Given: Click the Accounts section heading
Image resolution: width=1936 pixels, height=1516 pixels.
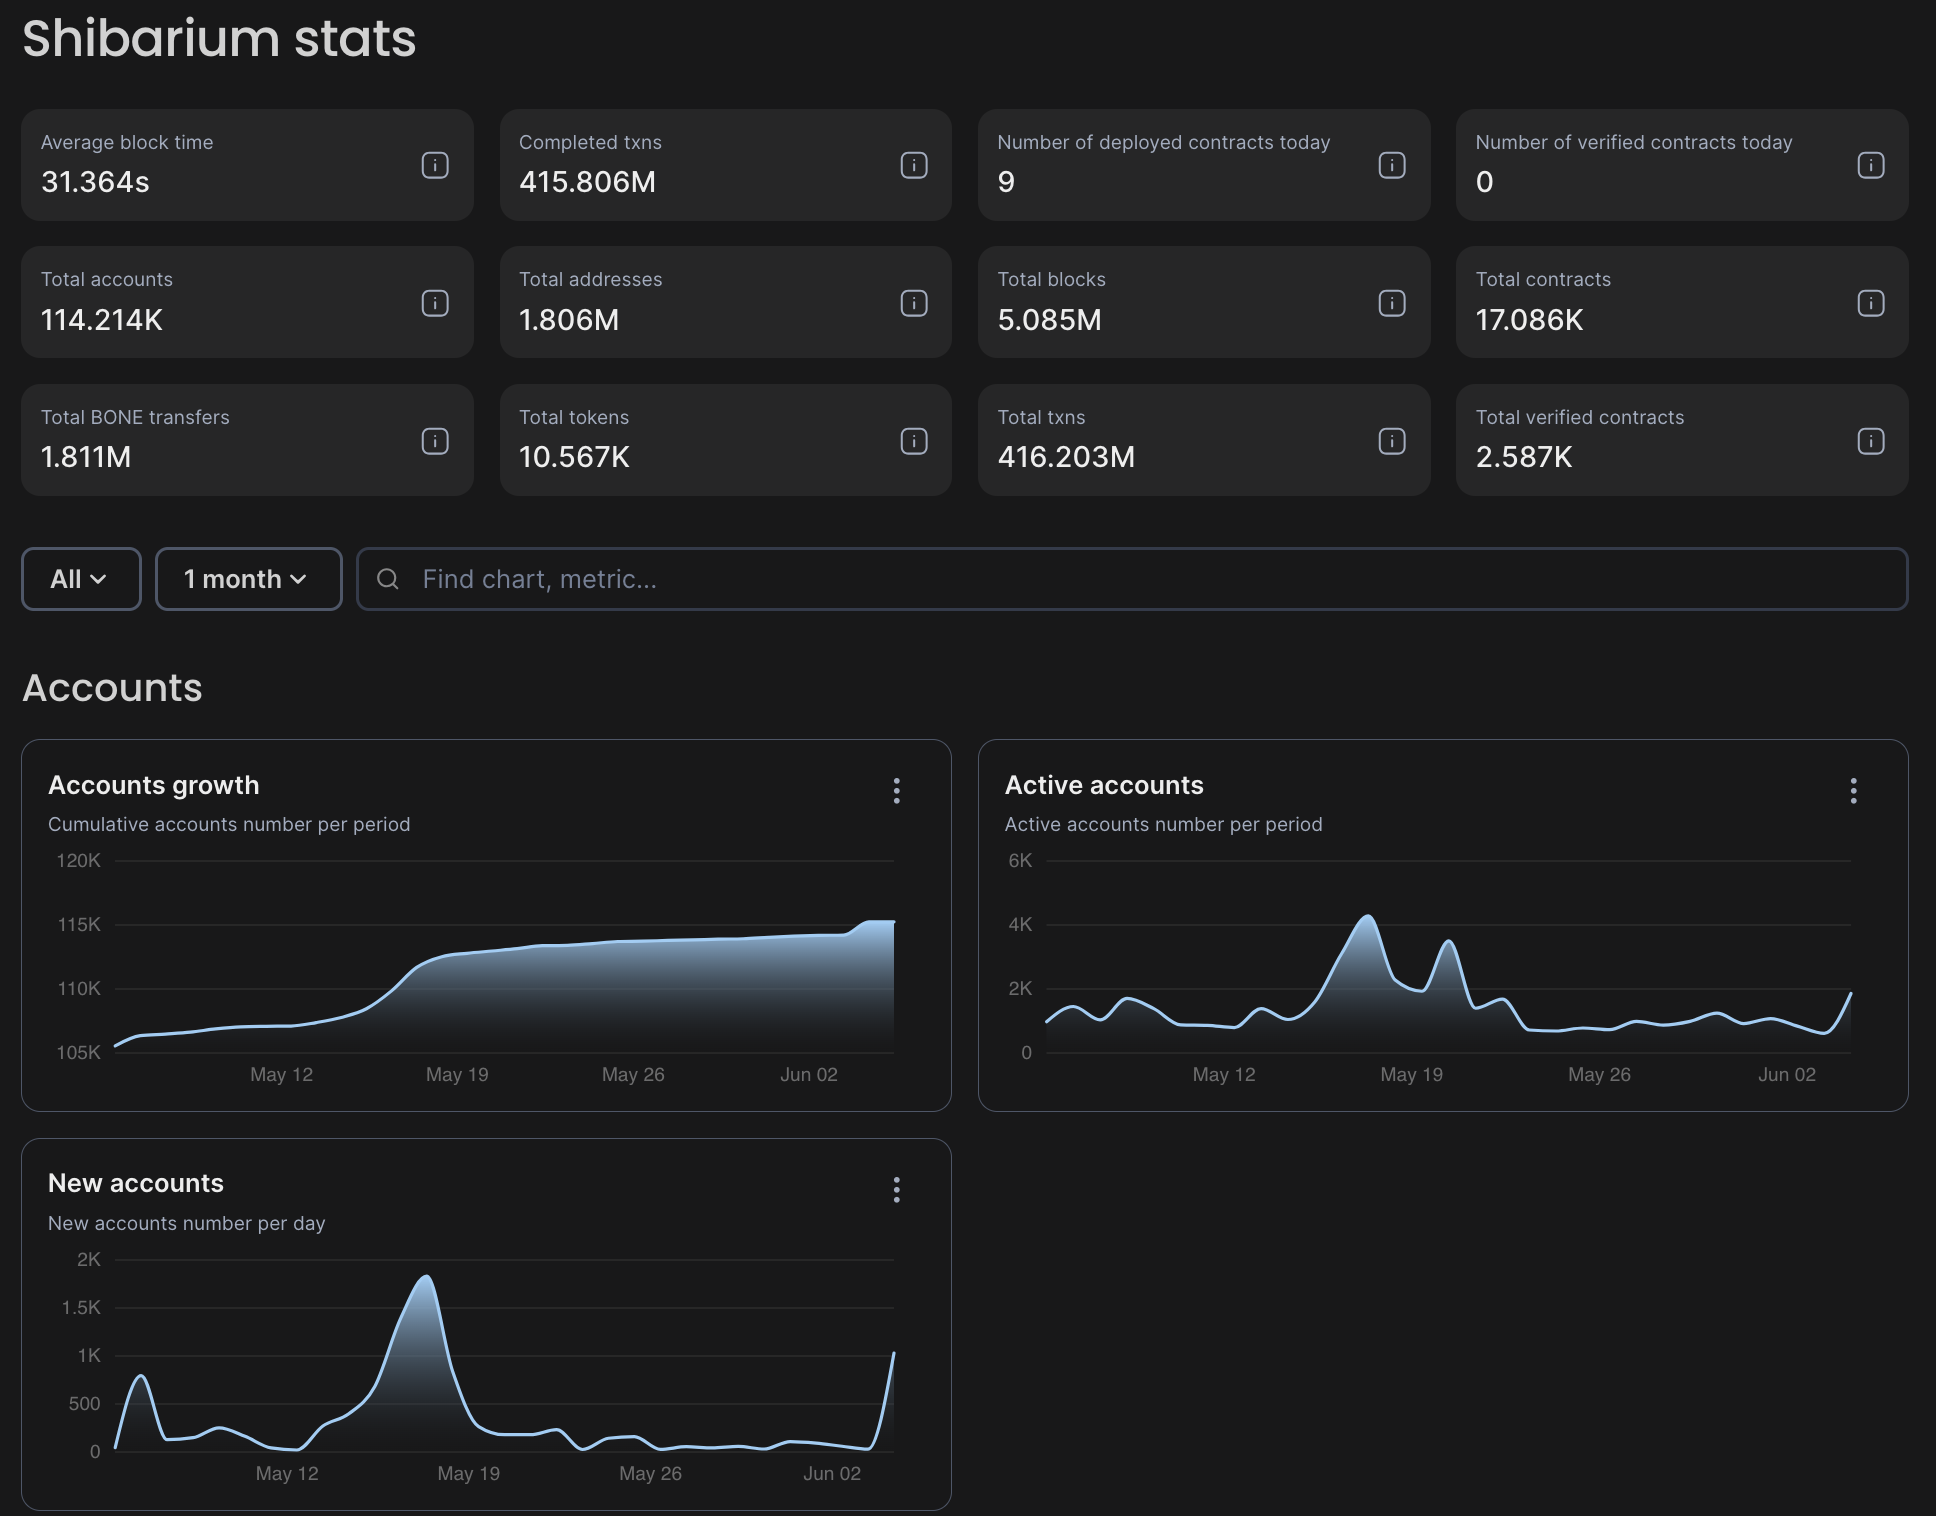Looking at the screenshot, I should 112,688.
